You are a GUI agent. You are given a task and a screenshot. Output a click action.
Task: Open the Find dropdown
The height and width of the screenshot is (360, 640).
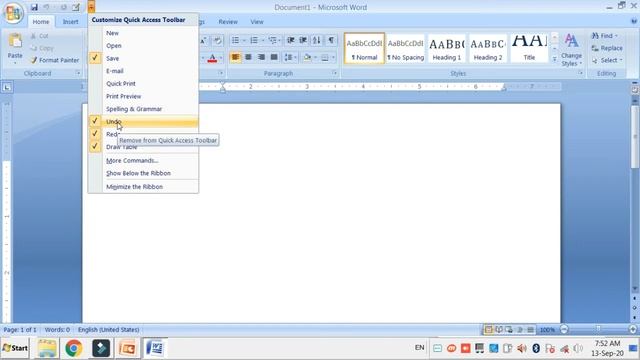point(604,36)
